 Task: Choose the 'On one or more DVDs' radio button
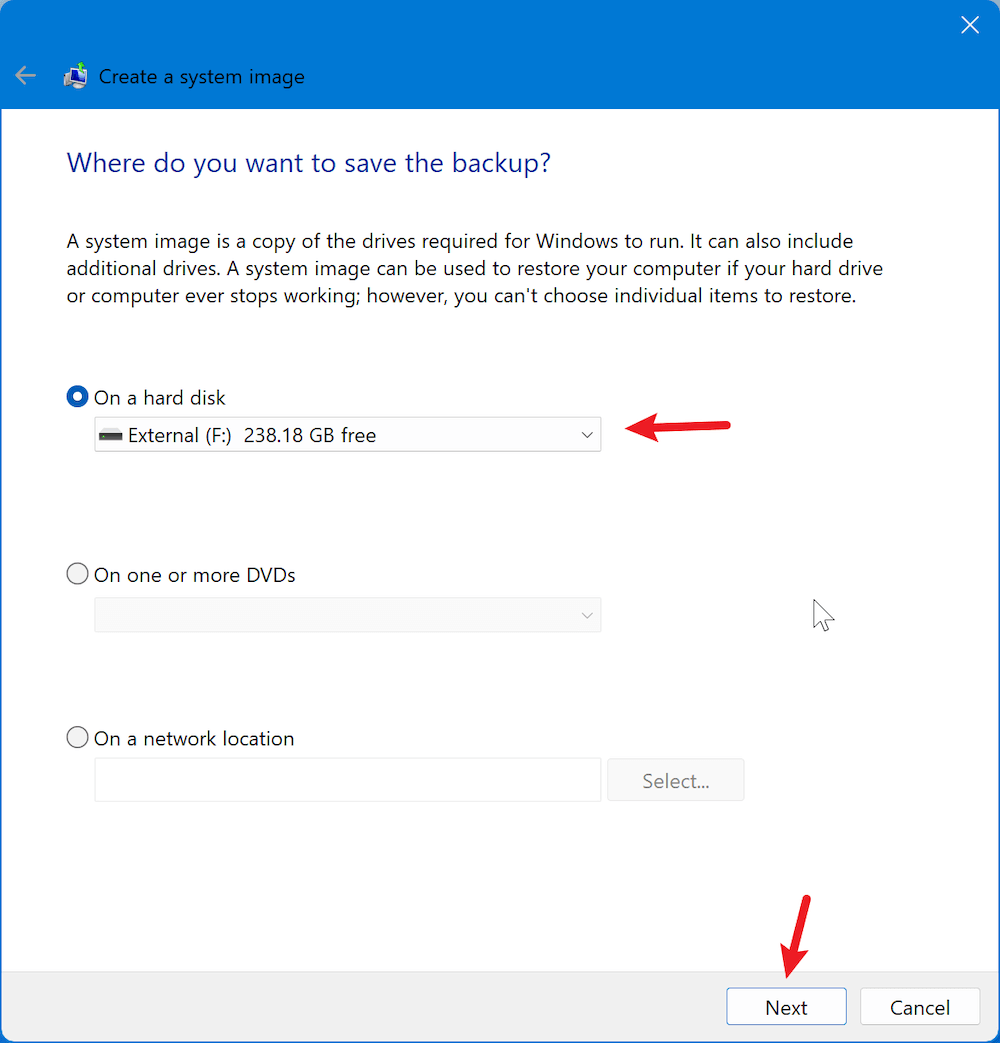click(77, 574)
